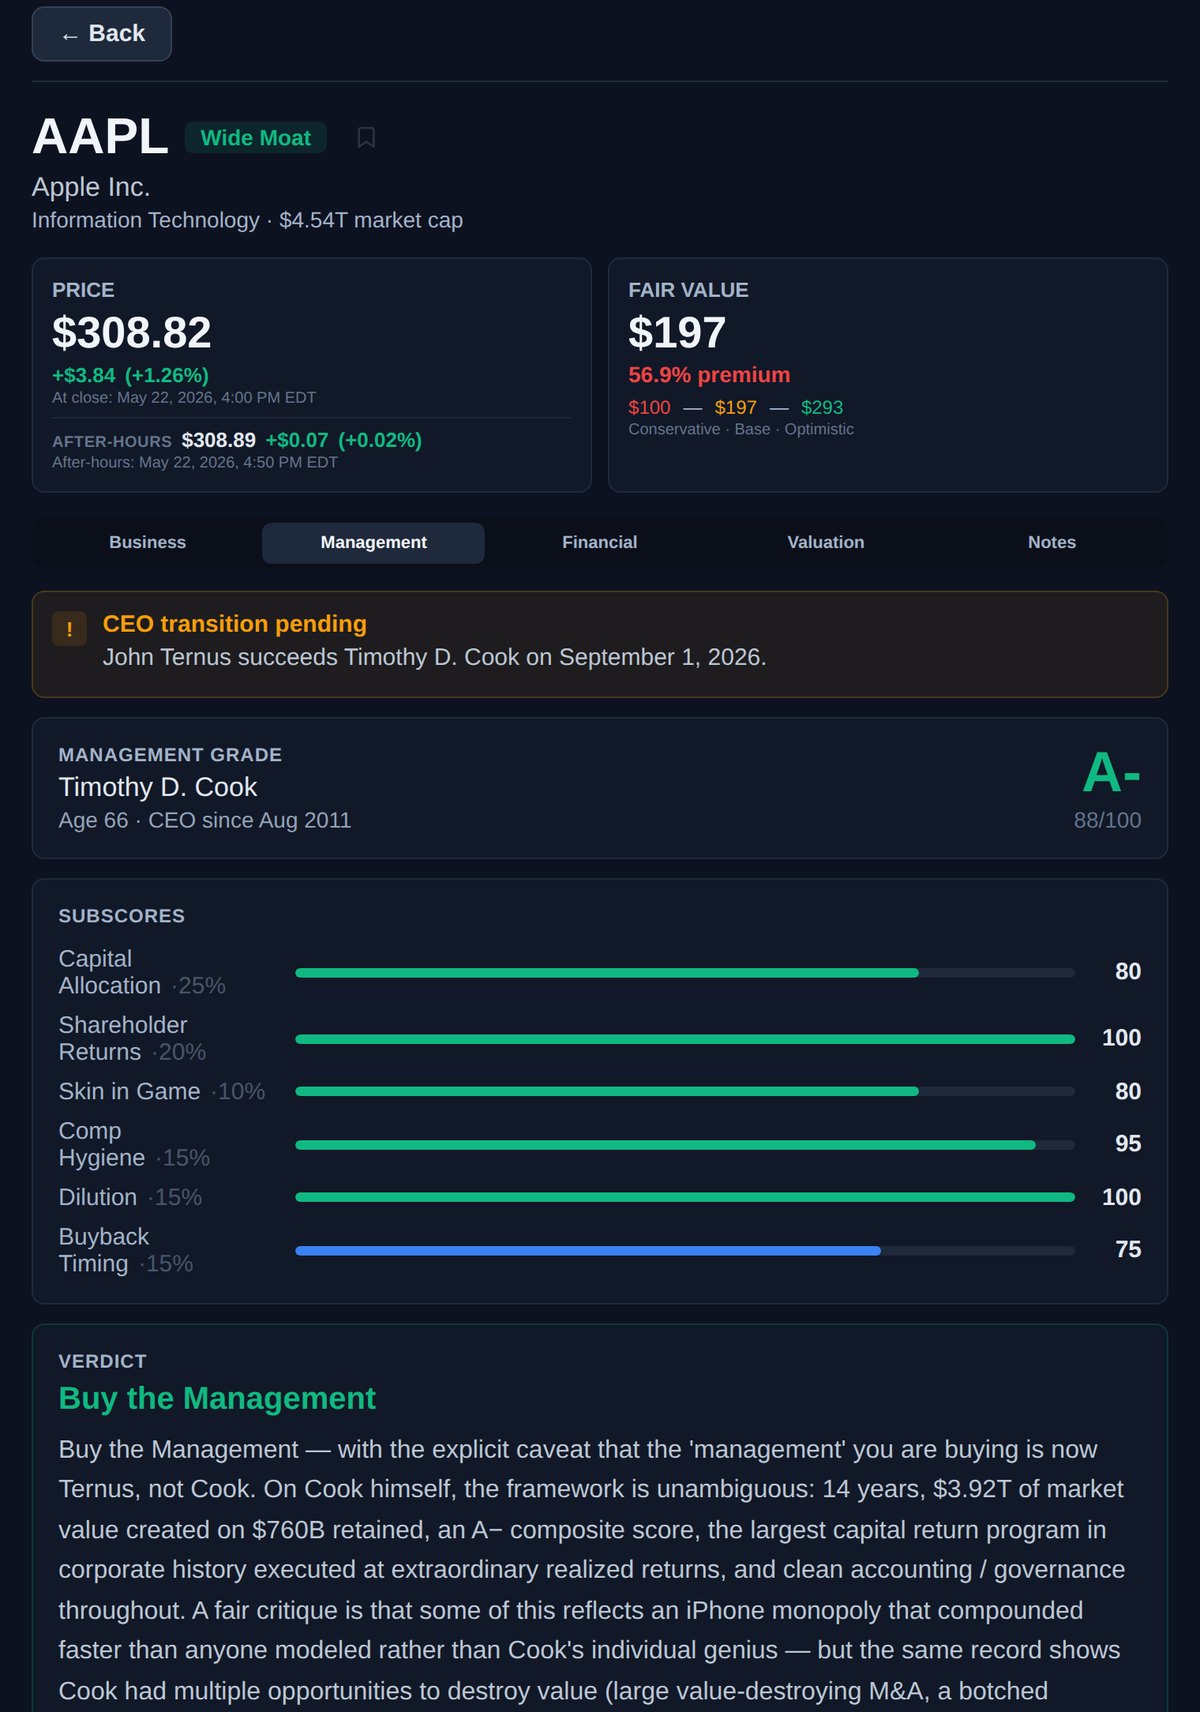The height and width of the screenshot is (1712, 1200).
Task: Toggle the bookmark icon beside AAPL
Action: tap(366, 138)
